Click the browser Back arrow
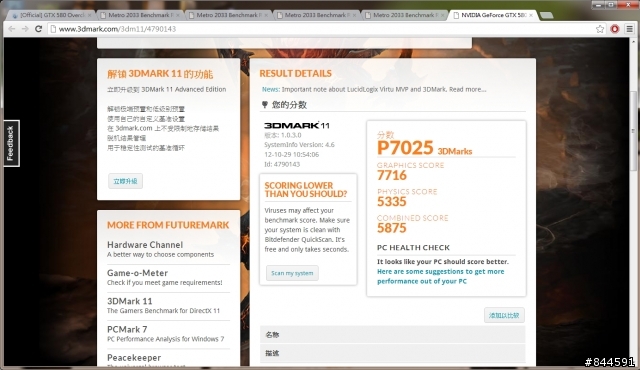This screenshot has height=370, width=640. point(12,29)
